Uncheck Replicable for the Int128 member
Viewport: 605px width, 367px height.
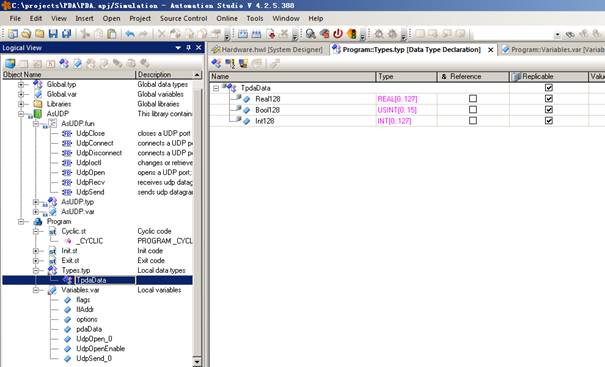549,121
